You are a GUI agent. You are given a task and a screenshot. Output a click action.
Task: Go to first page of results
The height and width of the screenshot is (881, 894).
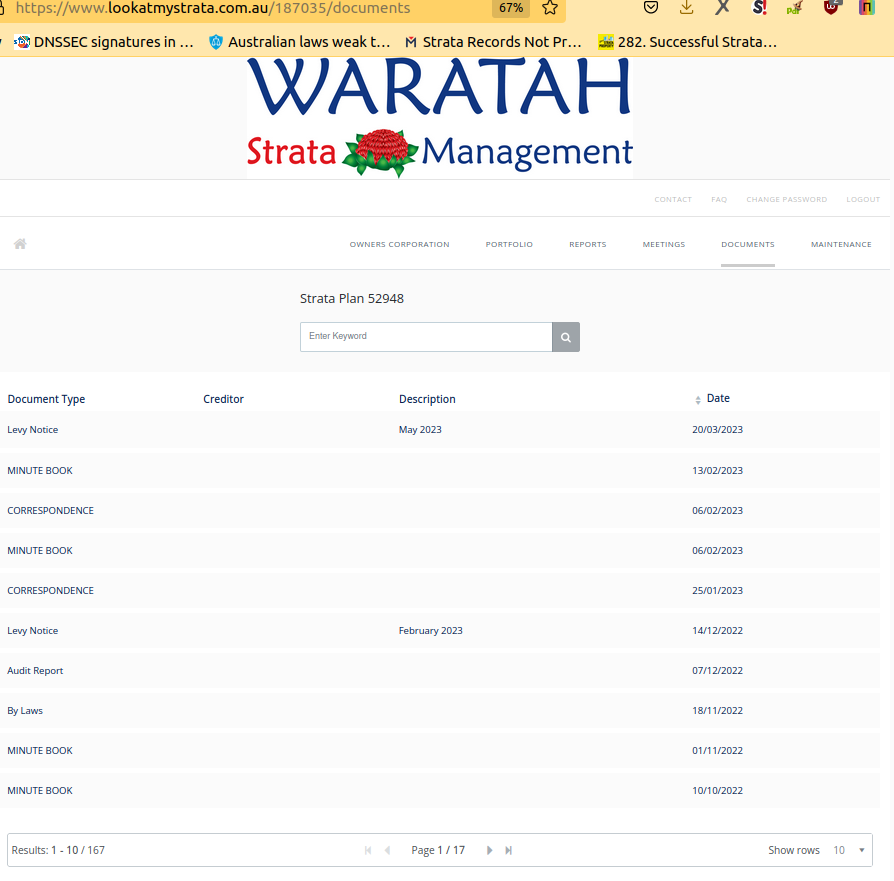click(368, 850)
